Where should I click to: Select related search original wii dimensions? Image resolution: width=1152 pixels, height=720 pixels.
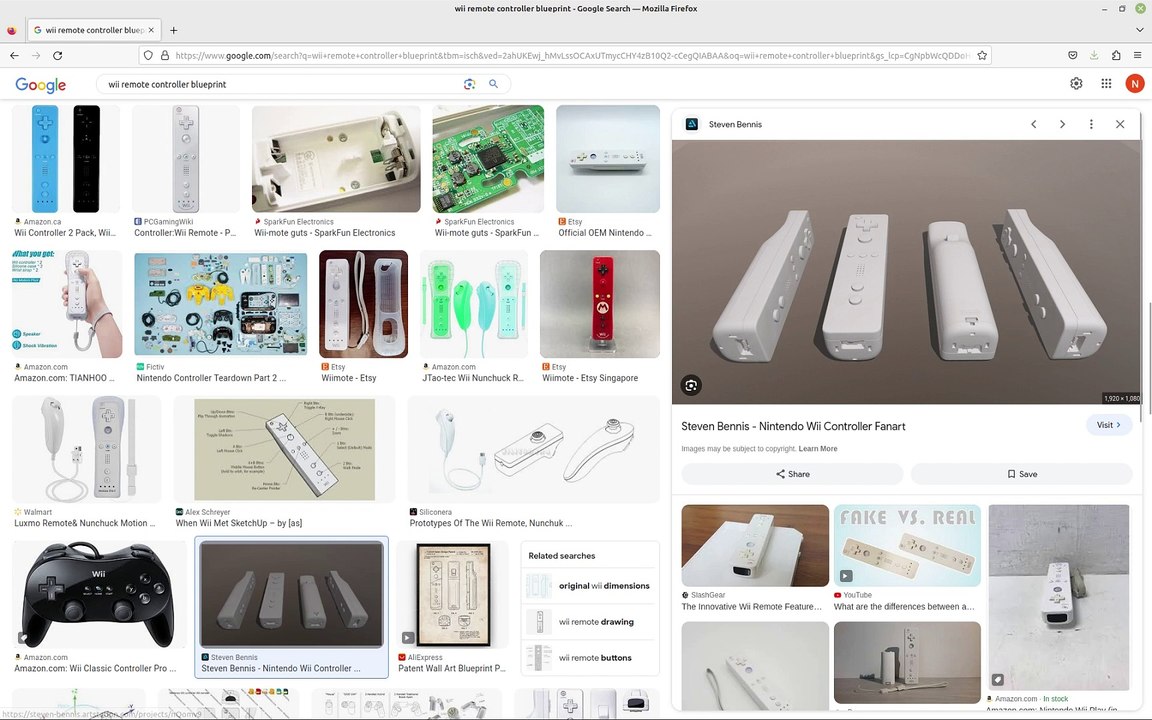[590, 586]
